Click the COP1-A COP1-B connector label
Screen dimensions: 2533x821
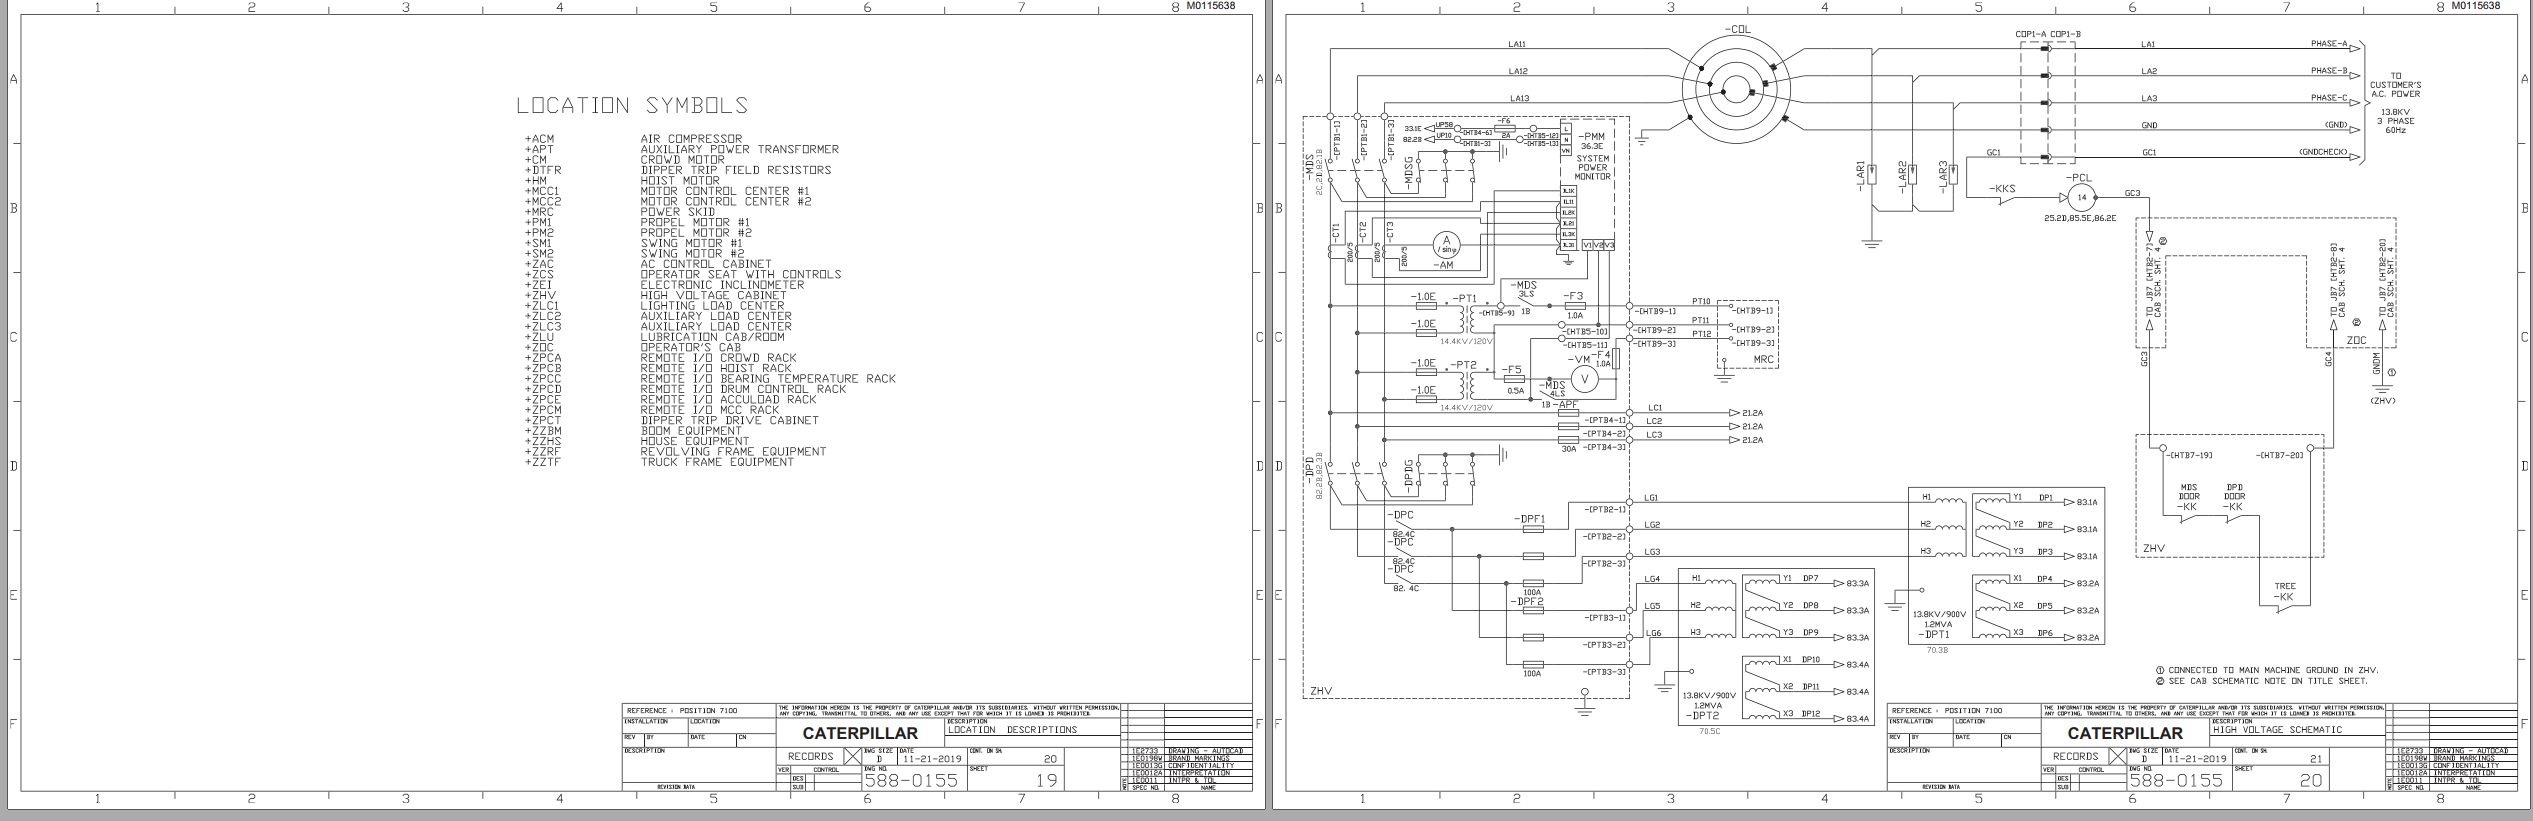[x=2047, y=34]
